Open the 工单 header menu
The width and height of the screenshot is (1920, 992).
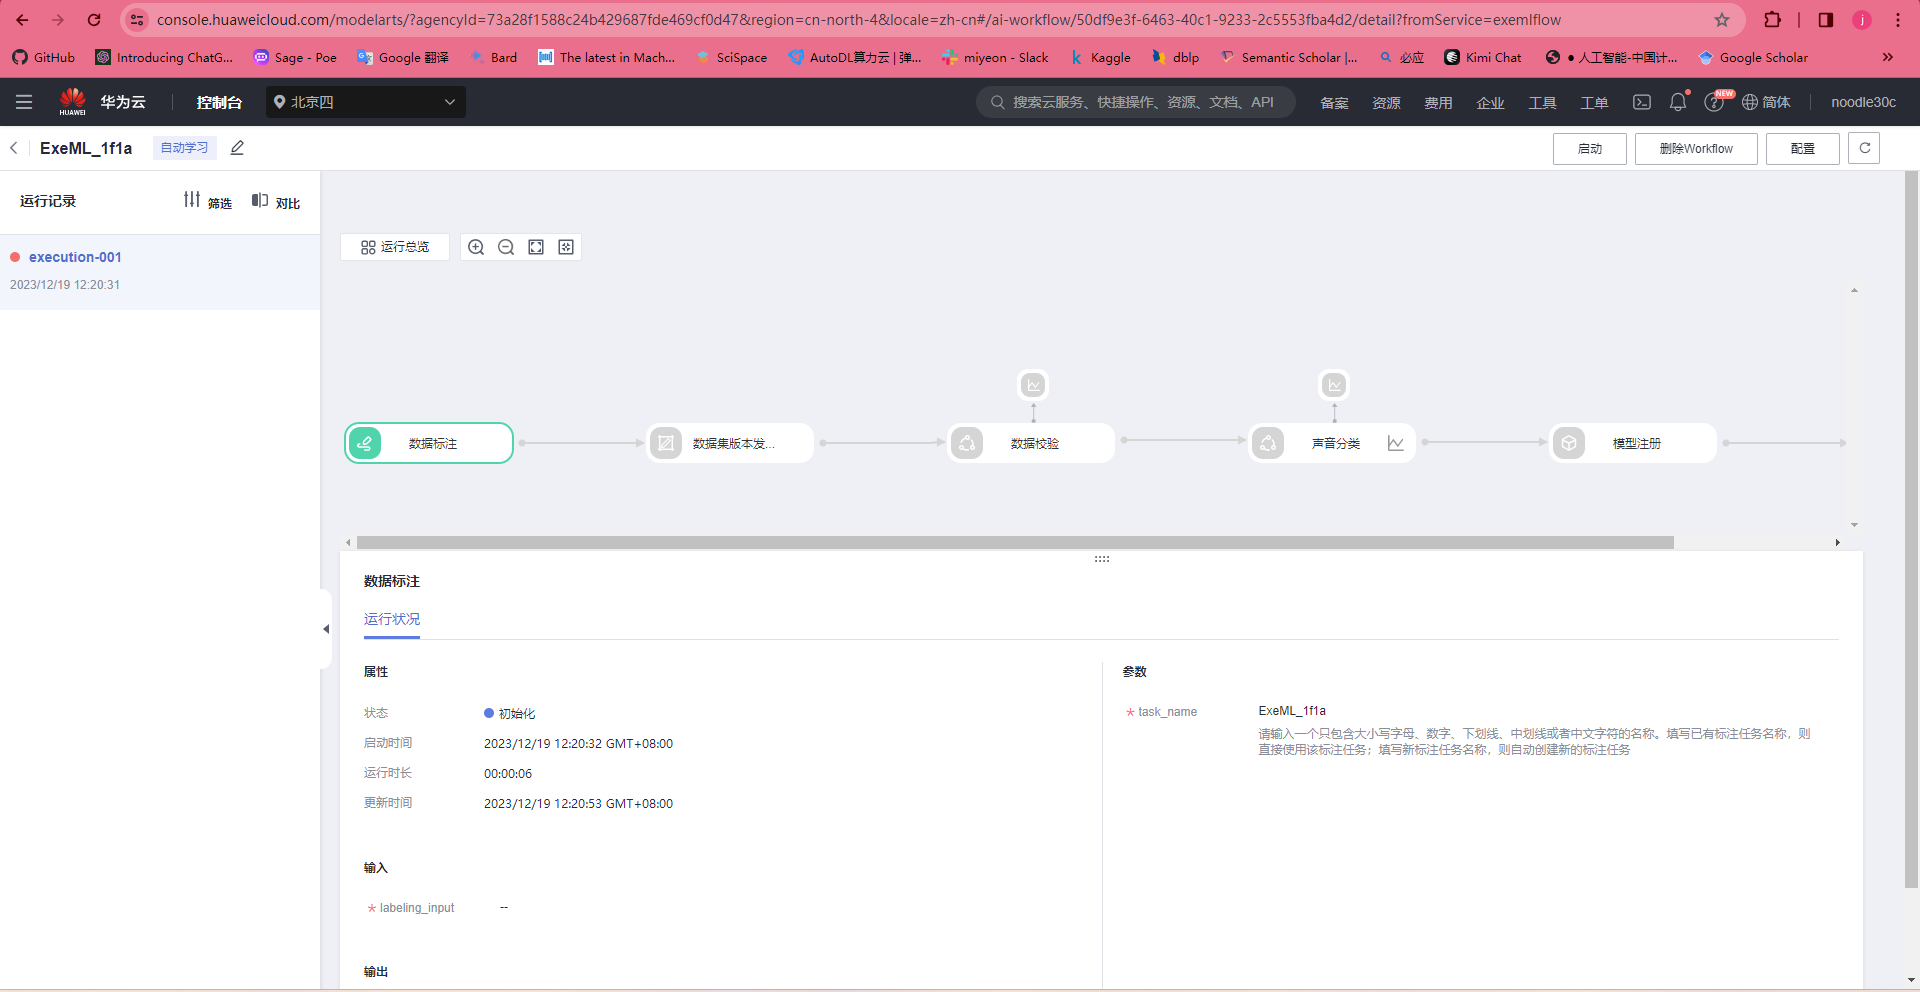1594,103
